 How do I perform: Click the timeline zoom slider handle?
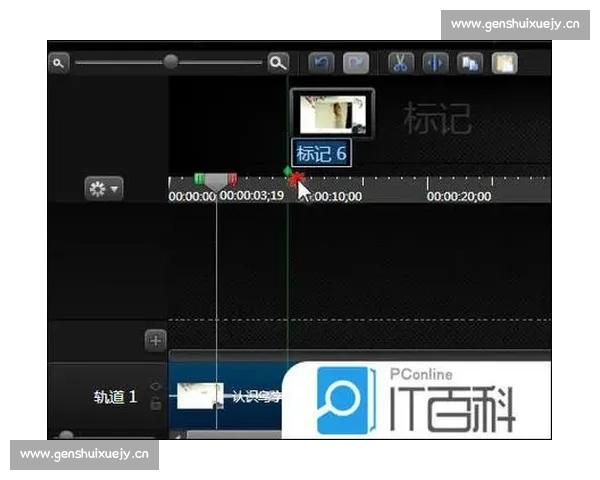pyautogui.click(x=171, y=62)
